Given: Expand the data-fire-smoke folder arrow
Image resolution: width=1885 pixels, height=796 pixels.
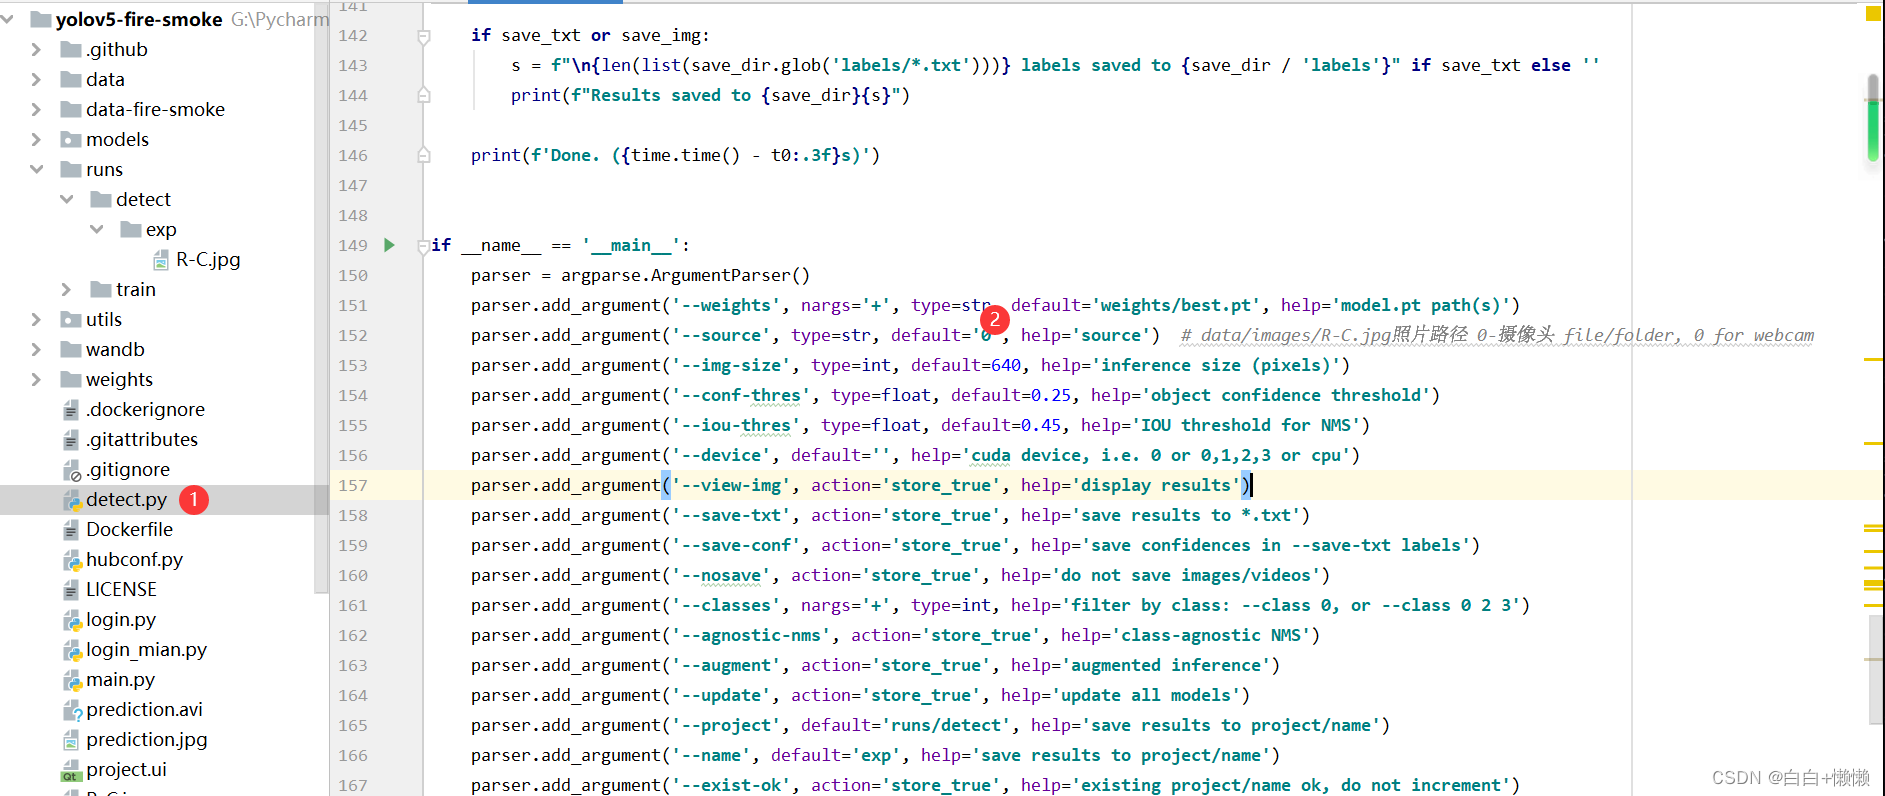Looking at the screenshot, I should point(37,109).
